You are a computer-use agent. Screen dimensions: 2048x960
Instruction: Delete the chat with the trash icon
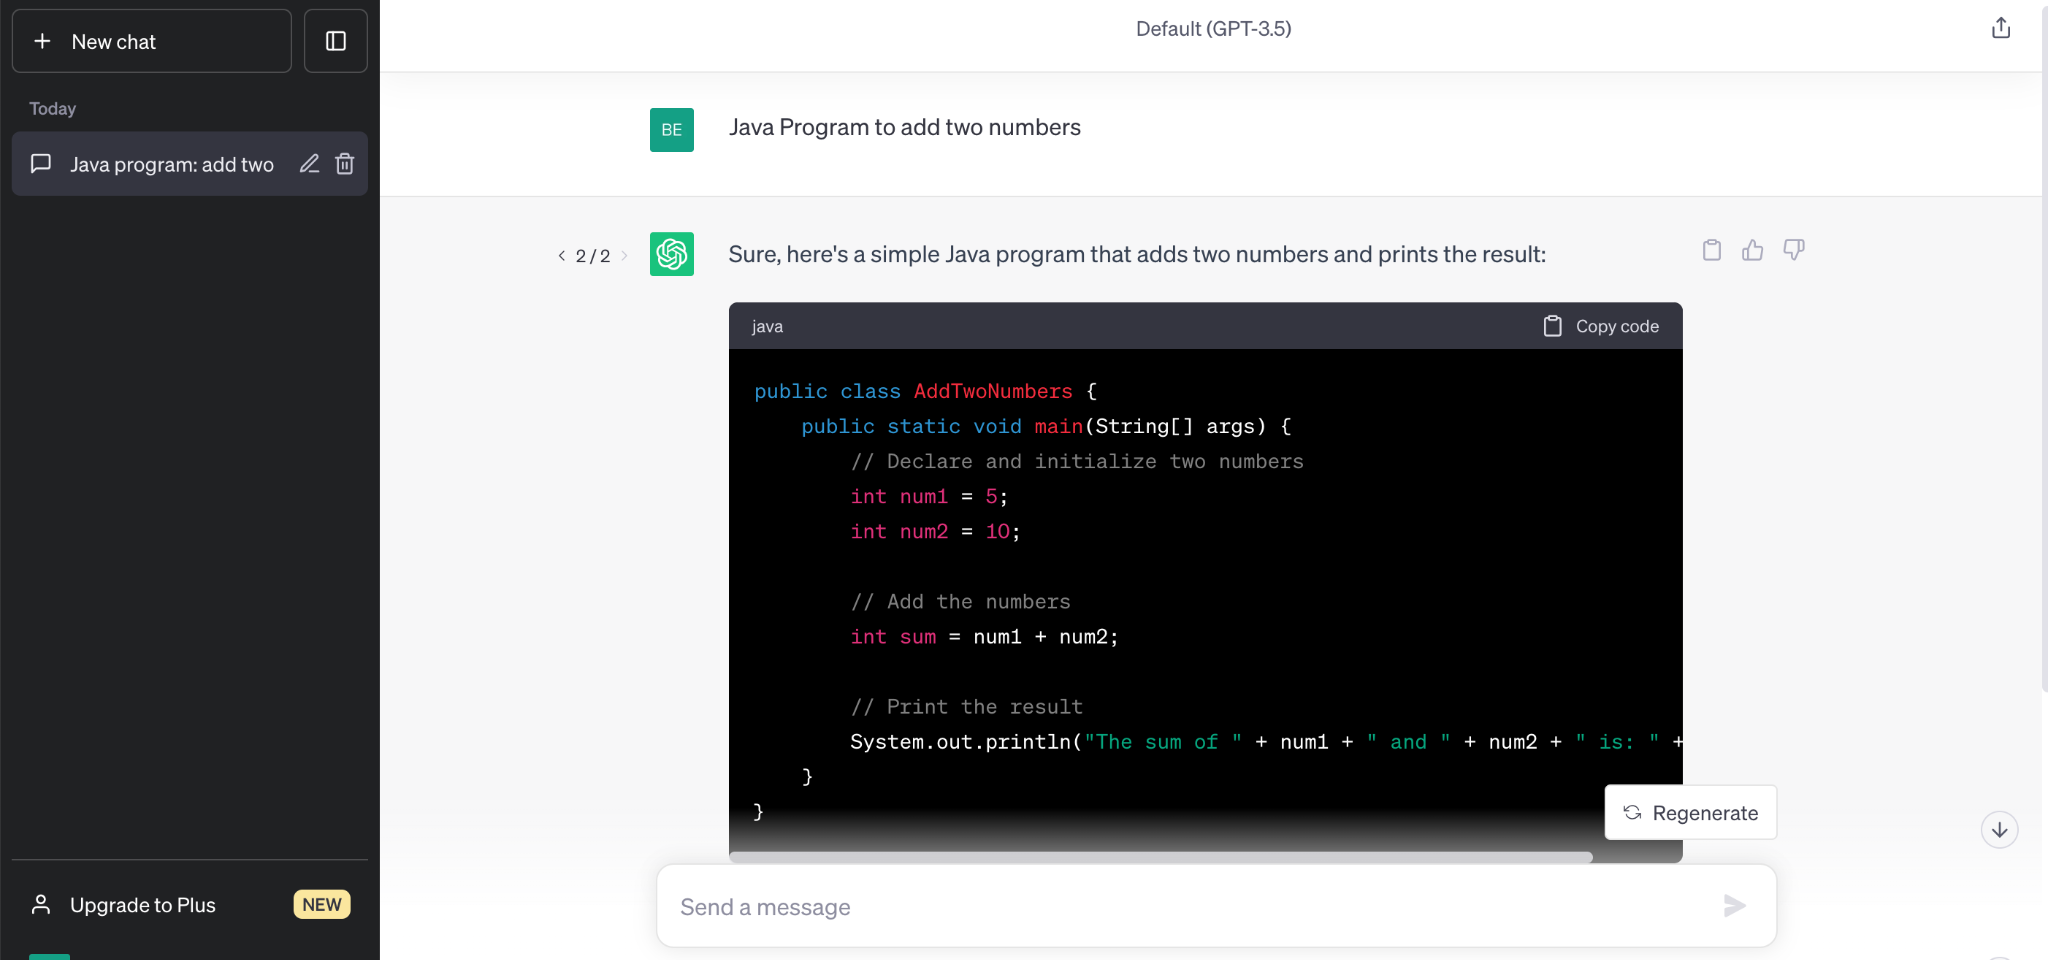(x=345, y=164)
